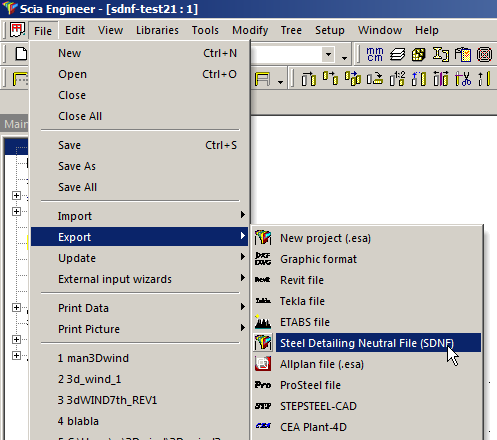Choose Save All menu entry
Screen dimensions: 497x440
(139, 187)
